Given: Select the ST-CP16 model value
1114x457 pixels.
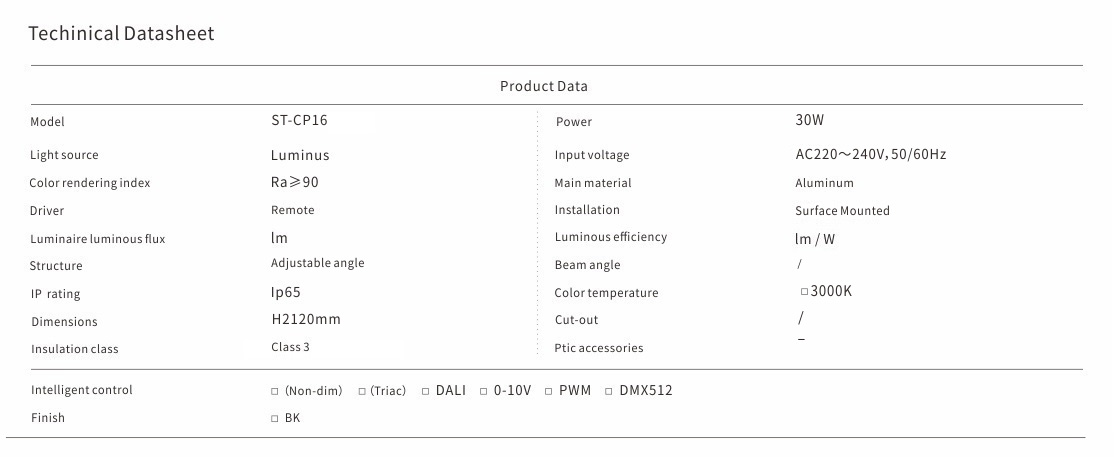Looking at the screenshot, I should [x=299, y=120].
